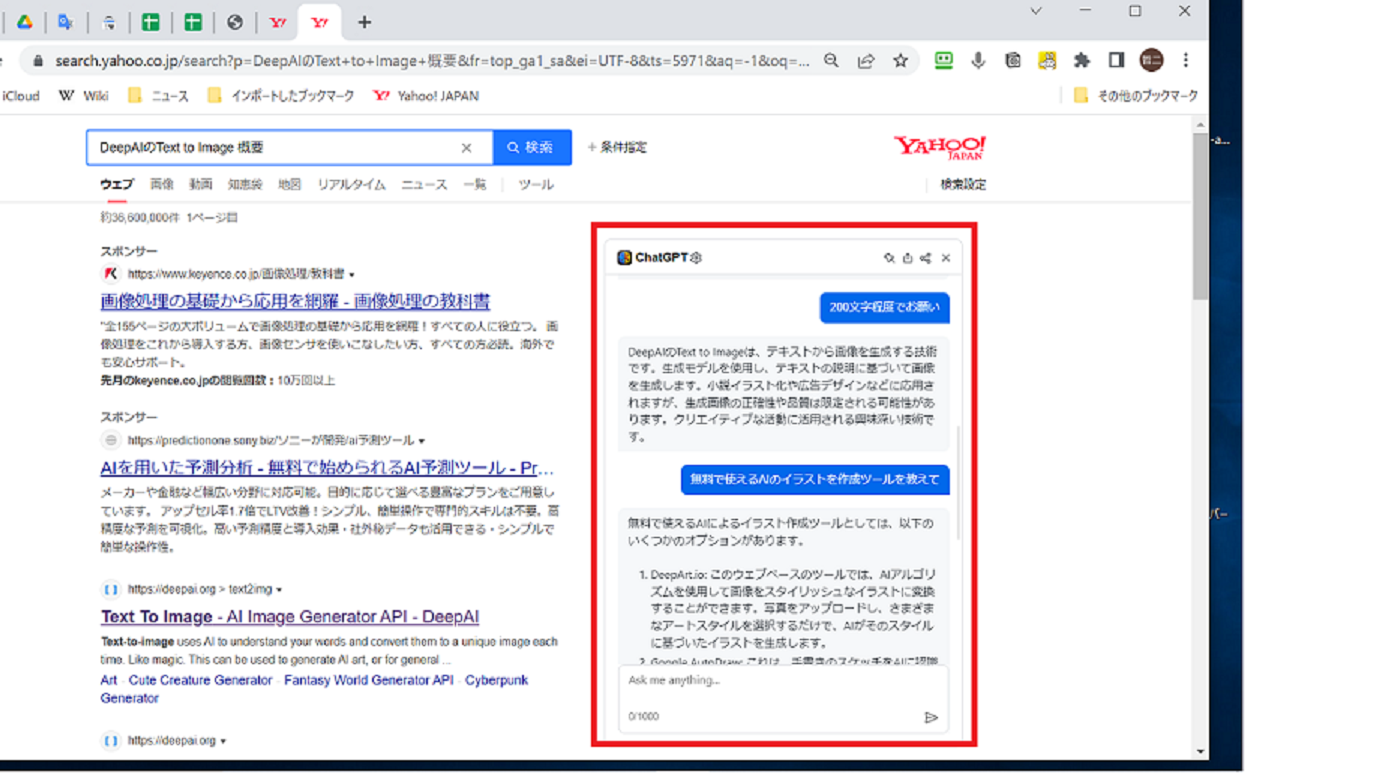This screenshot has height=778, width=1383.
Task: Activate the microphone extension icon
Action: pos(978,61)
